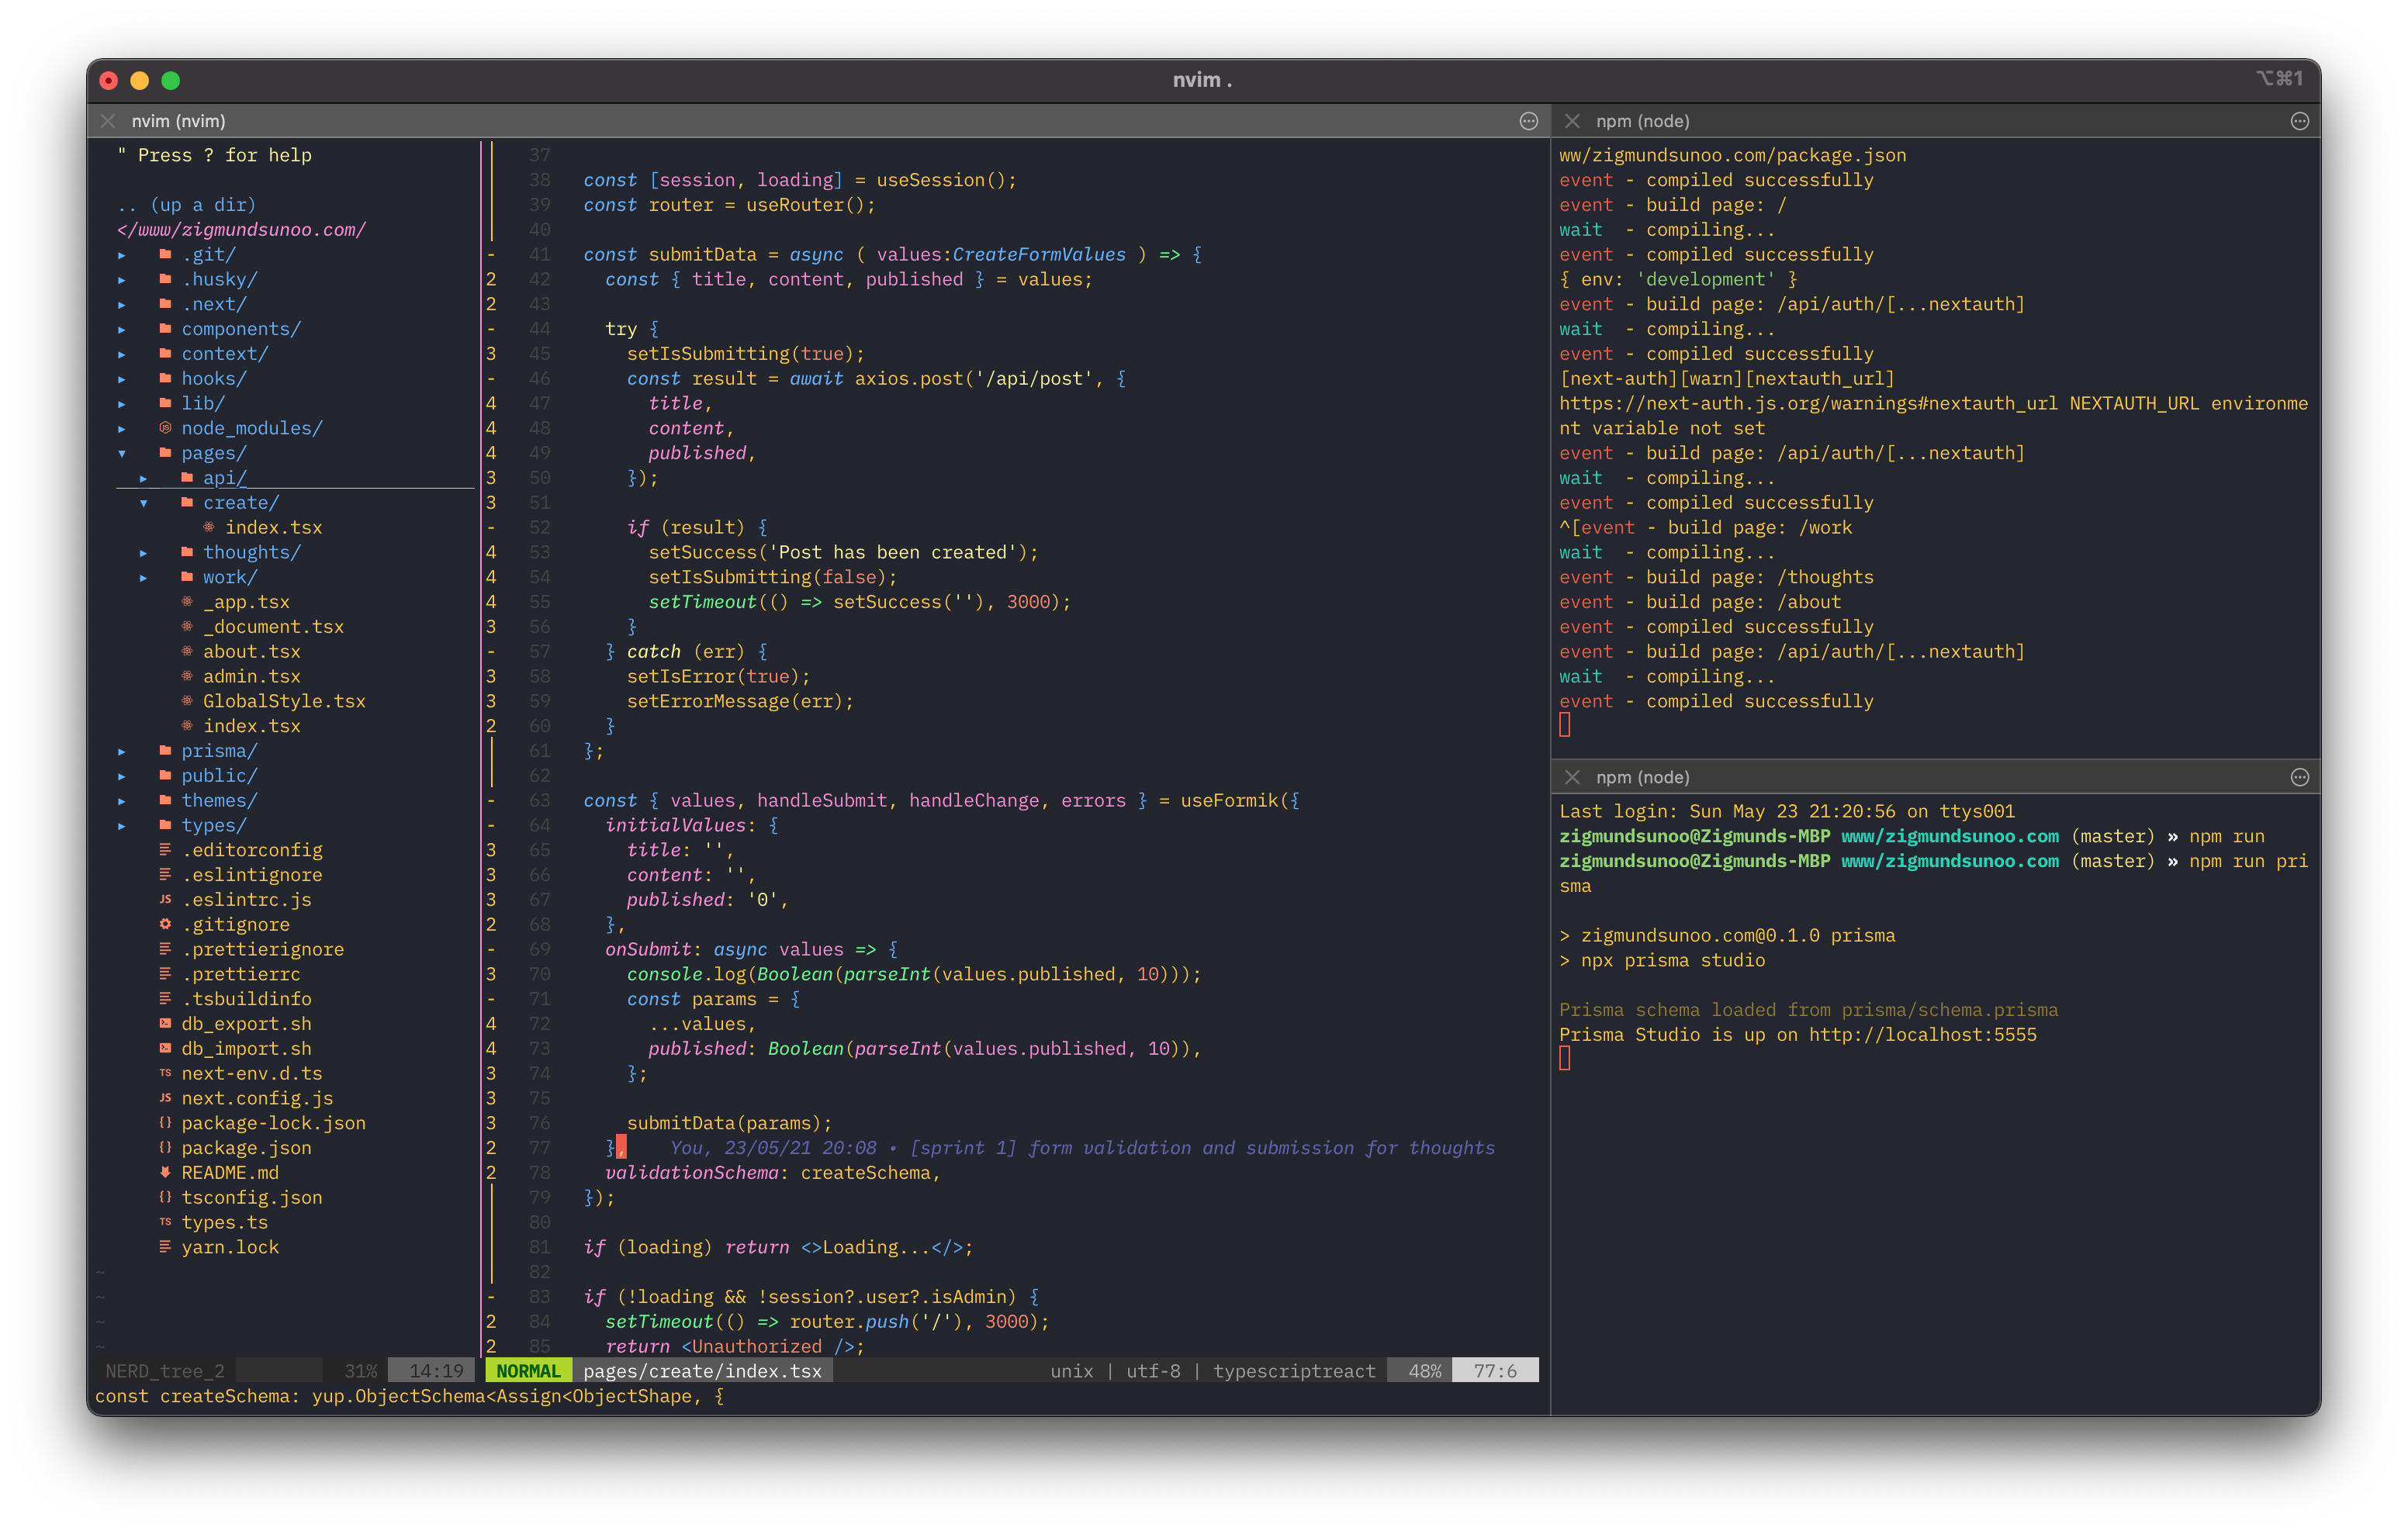This screenshot has height=1531, width=2408.
Task: Click JSON icon beside tsconfig.json
Action: [x=166, y=1197]
